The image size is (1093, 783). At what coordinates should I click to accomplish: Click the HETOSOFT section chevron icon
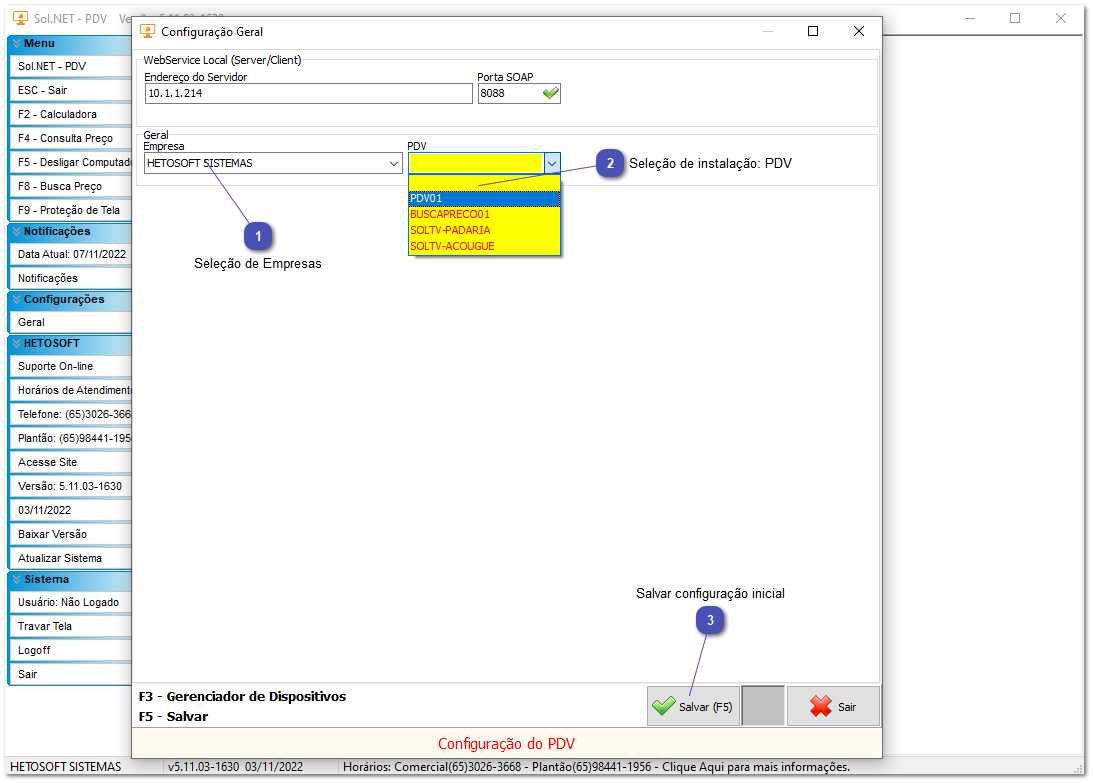16,344
